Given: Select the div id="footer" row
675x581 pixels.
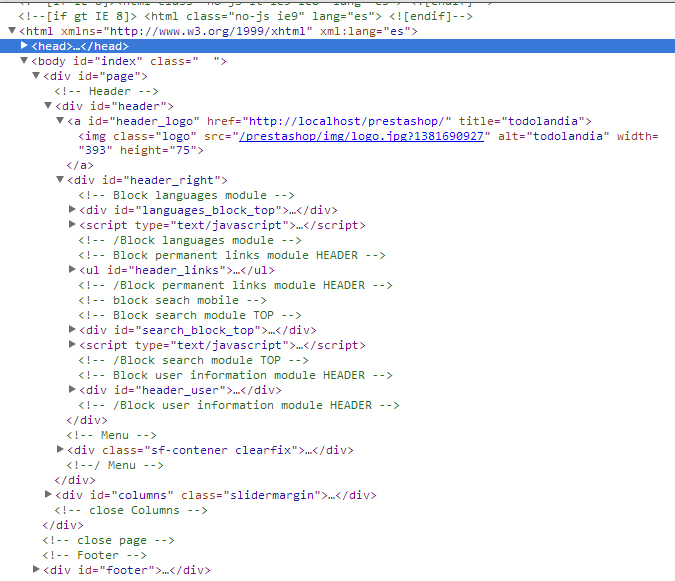Looking at the screenshot, I should point(127,570).
